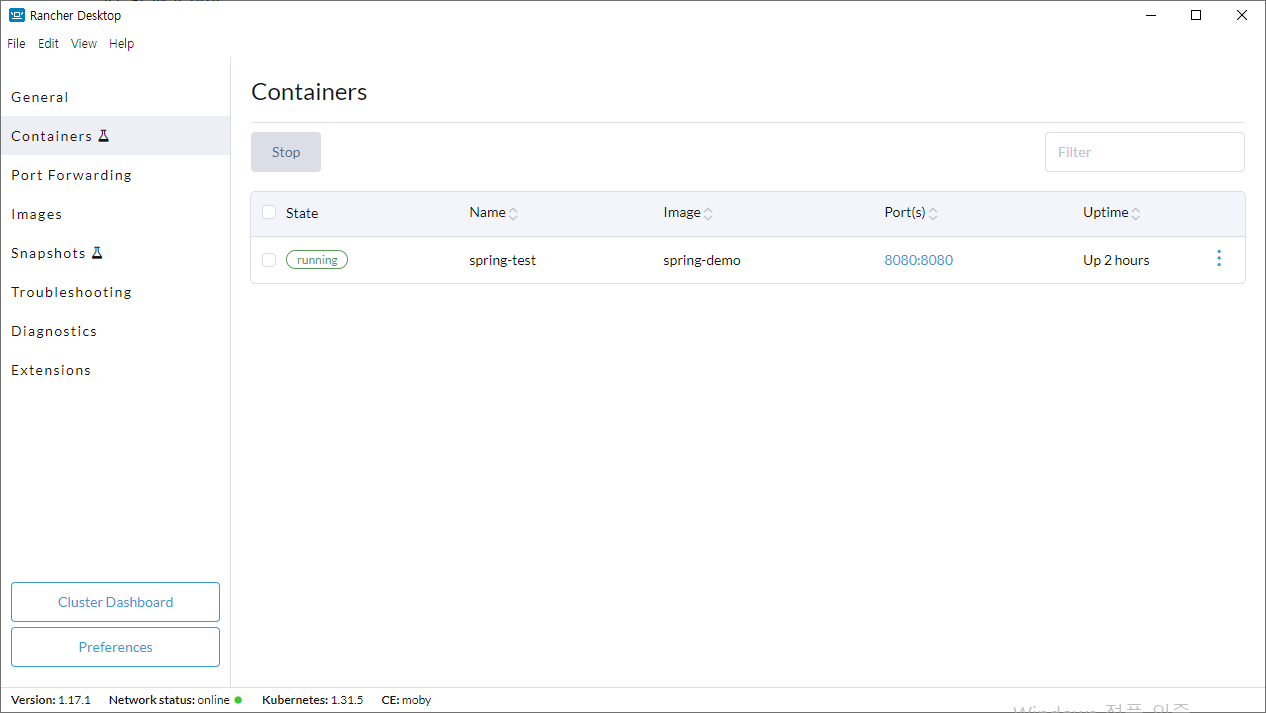Go to the Troubleshooting page

coord(115,292)
